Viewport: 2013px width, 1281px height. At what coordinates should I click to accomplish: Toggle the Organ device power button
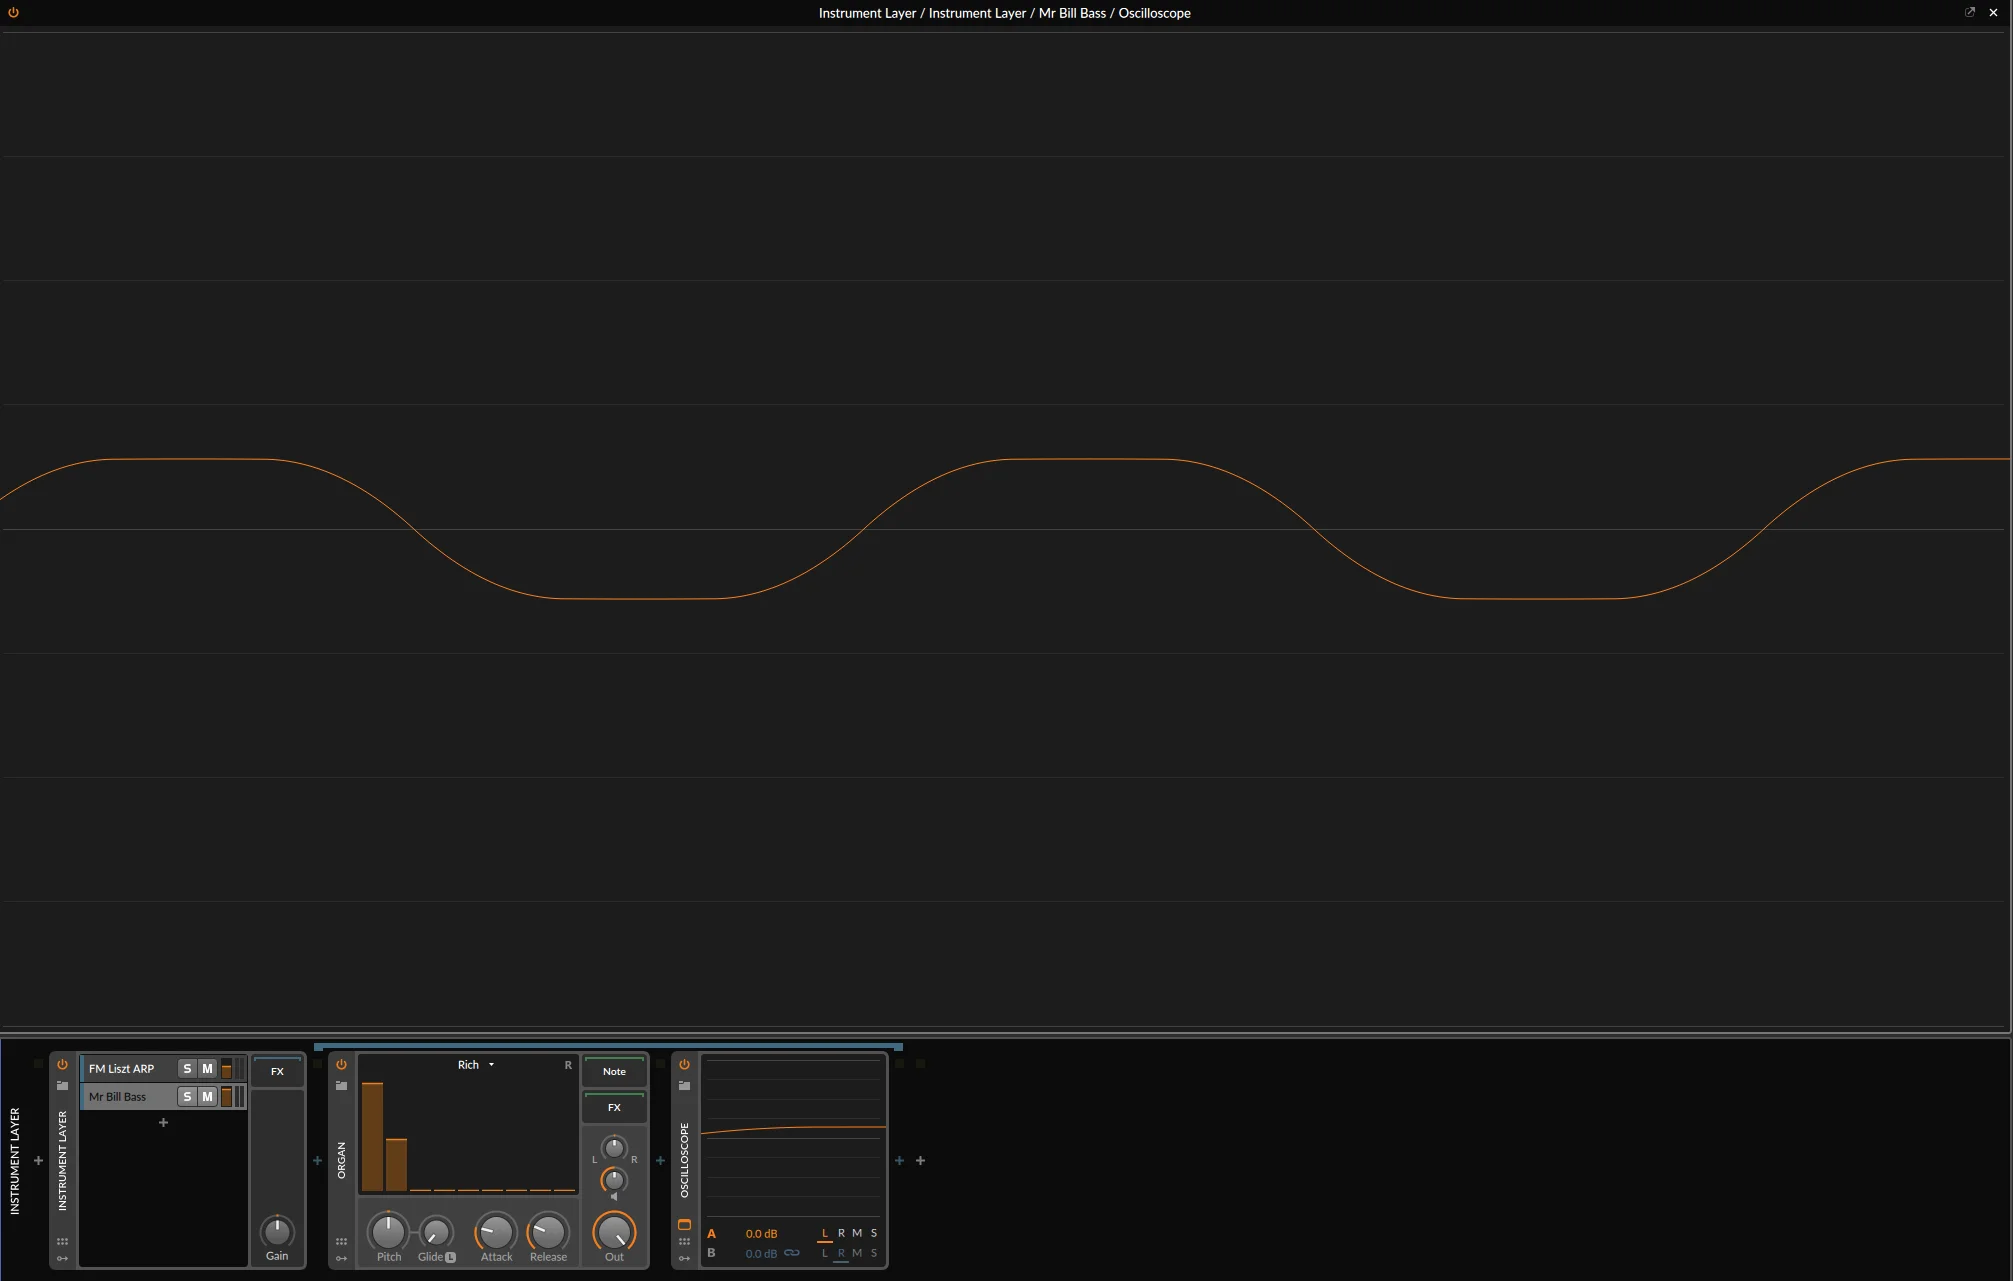pyautogui.click(x=341, y=1065)
